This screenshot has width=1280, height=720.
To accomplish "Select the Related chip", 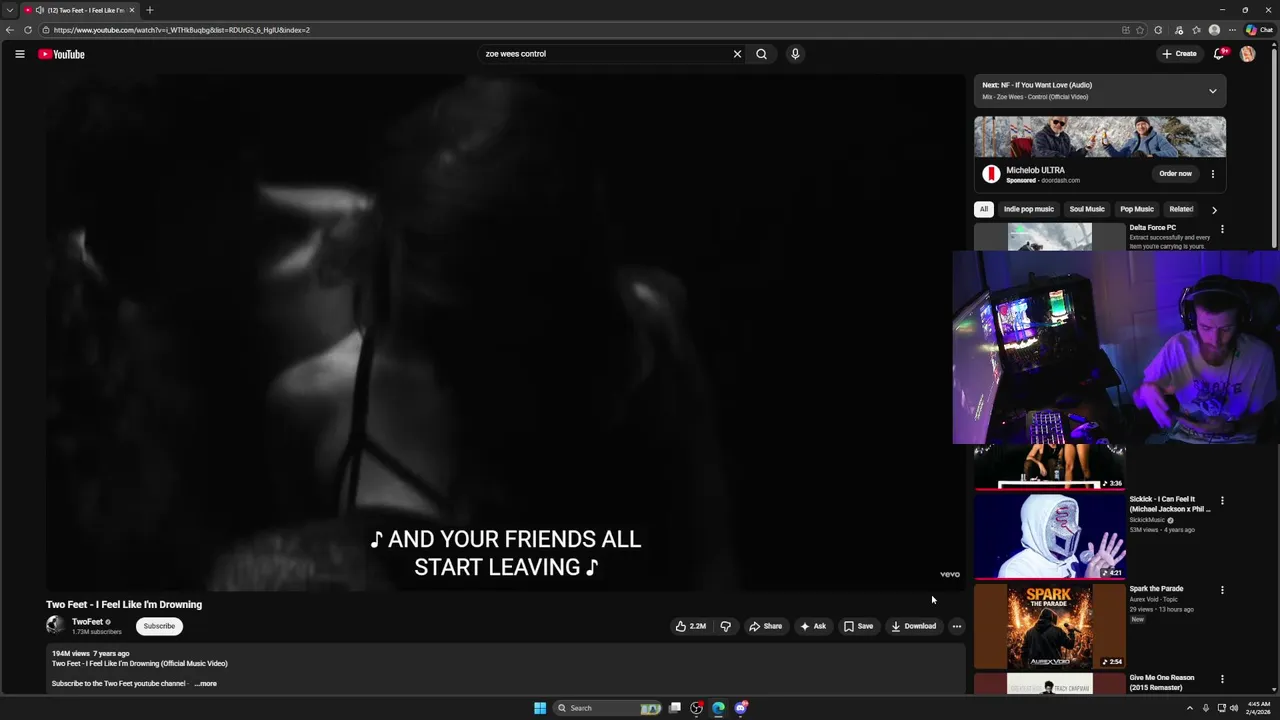I will (x=1181, y=209).
